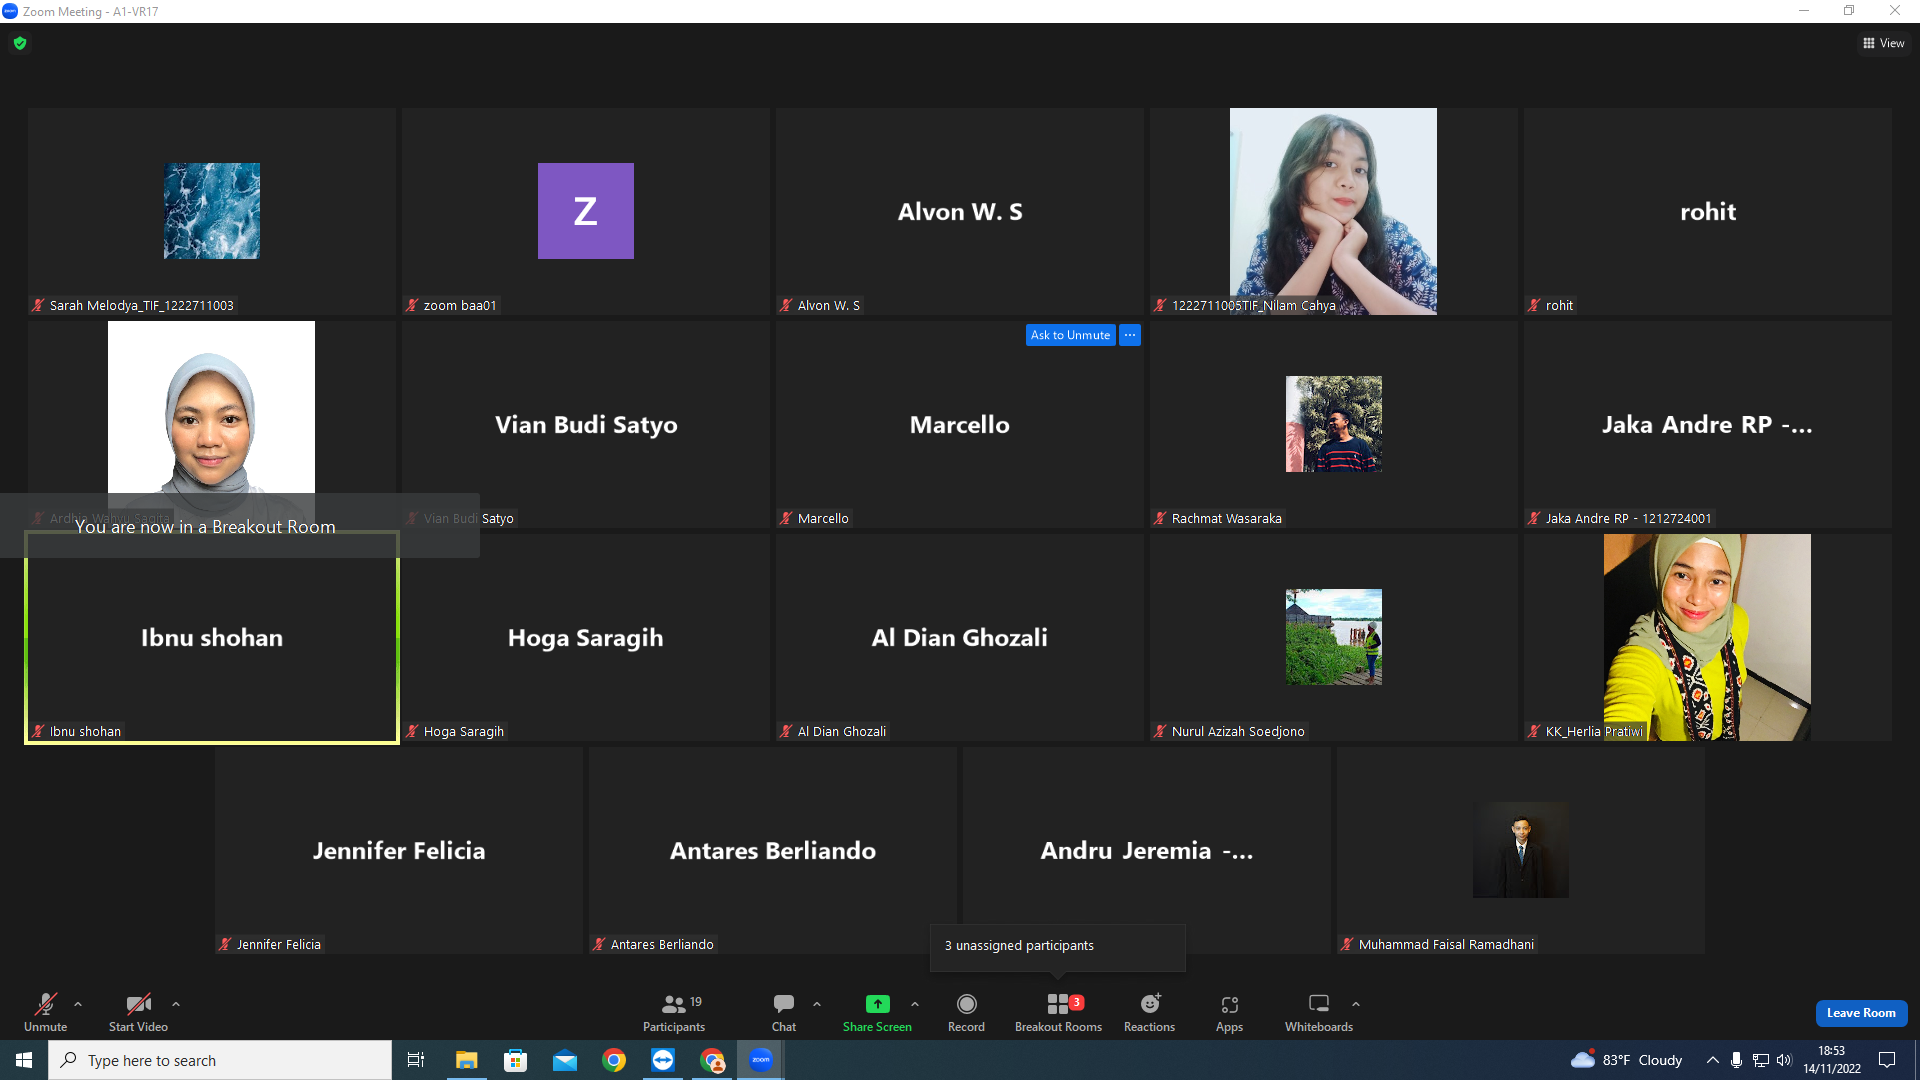The height and width of the screenshot is (1080, 1920).
Task: Open Whiteboards
Action: [x=1319, y=1012]
